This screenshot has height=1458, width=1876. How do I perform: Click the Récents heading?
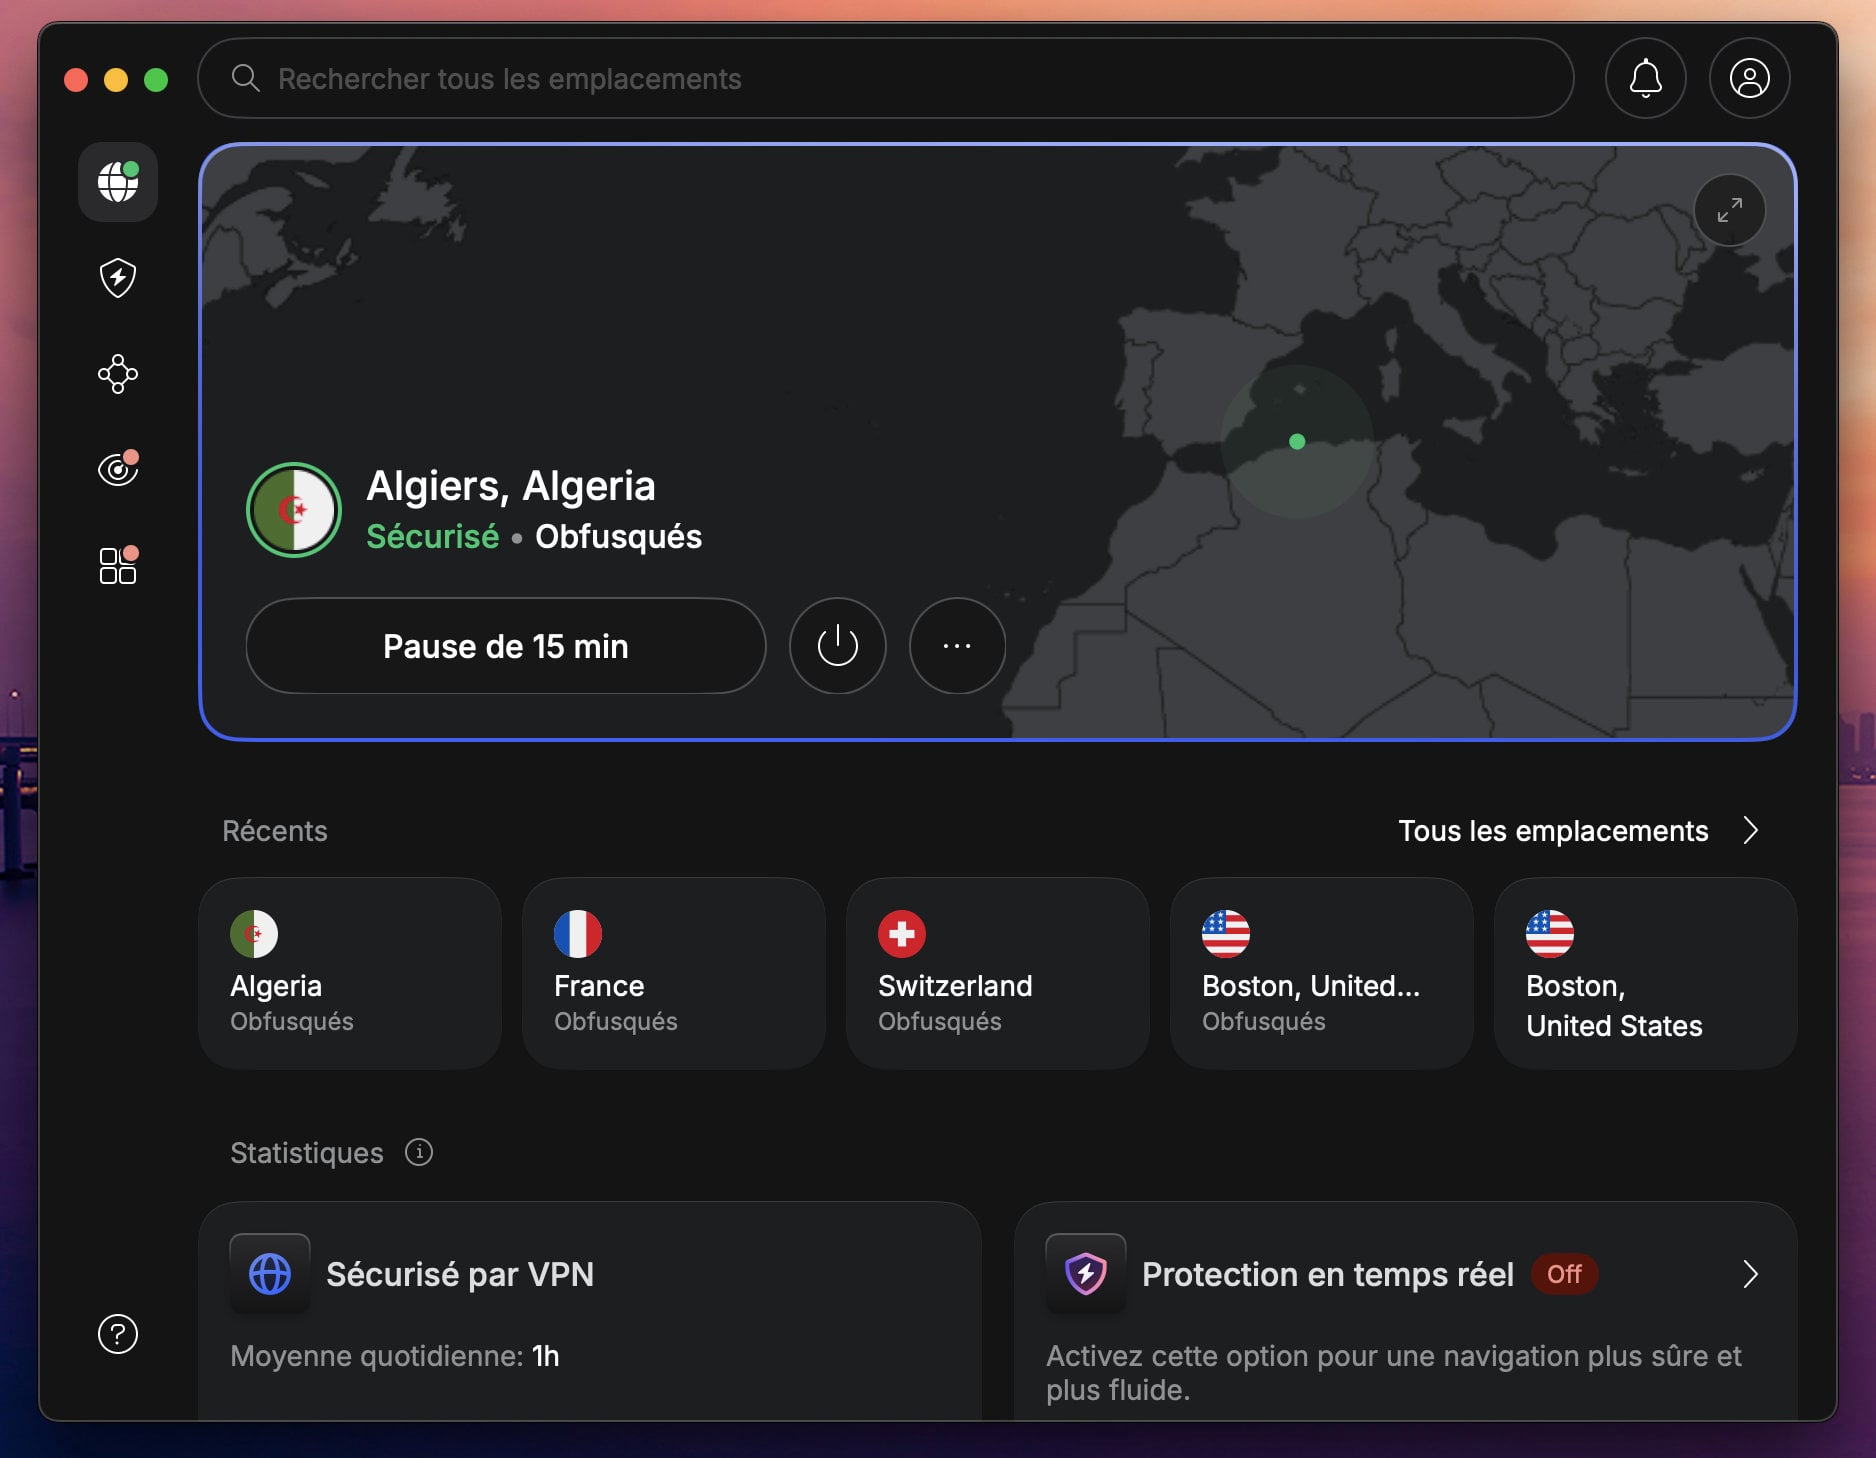(x=275, y=831)
